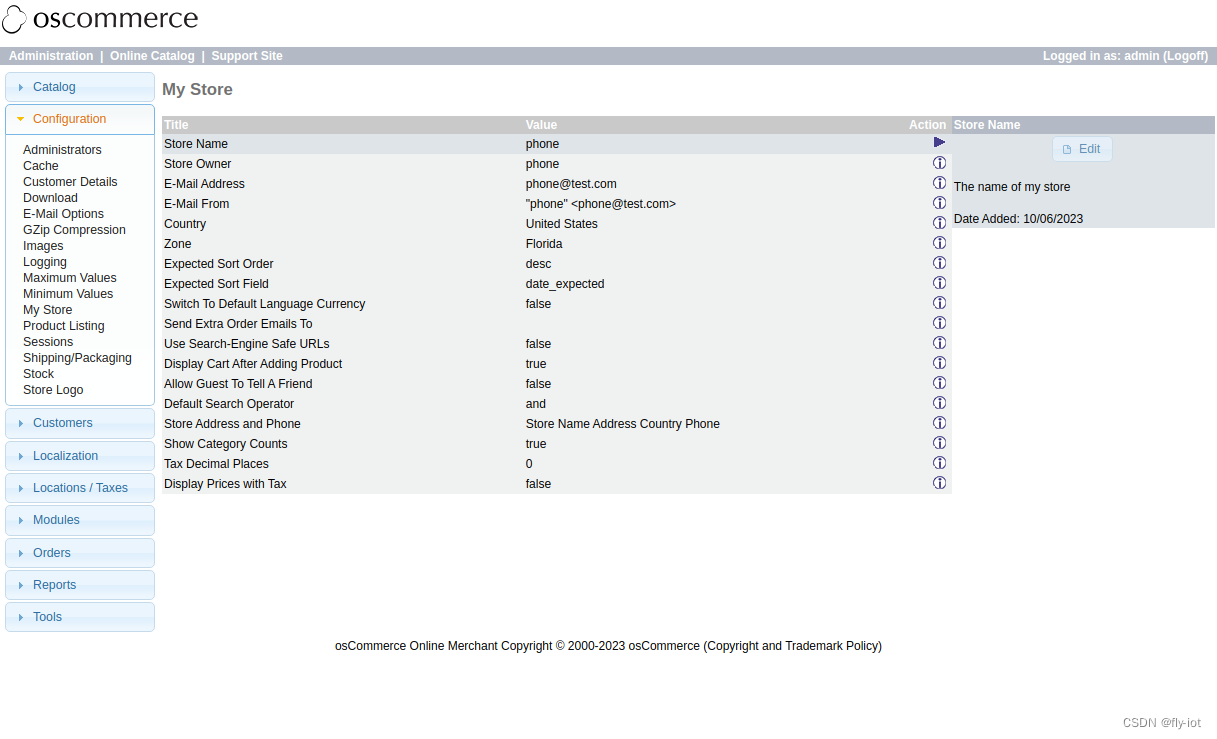Image resolution: width=1217 pixels, height=739 pixels.
Task: Click the info icon for Store Owner row
Action: pyautogui.click(x=939, y=163)
